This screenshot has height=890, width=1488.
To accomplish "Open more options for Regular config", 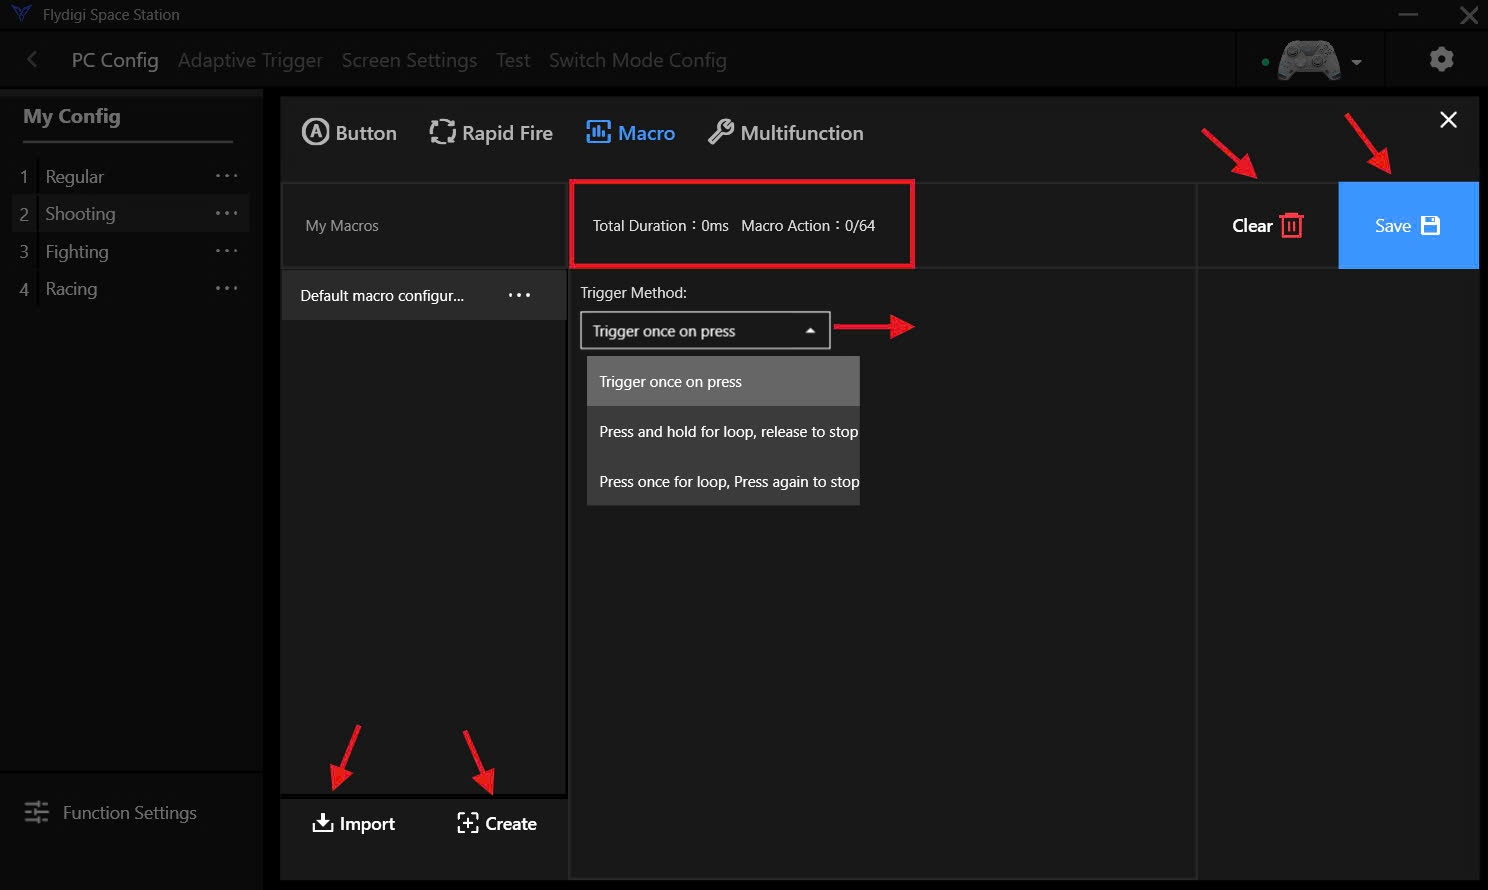I will (x=227, y=176).
